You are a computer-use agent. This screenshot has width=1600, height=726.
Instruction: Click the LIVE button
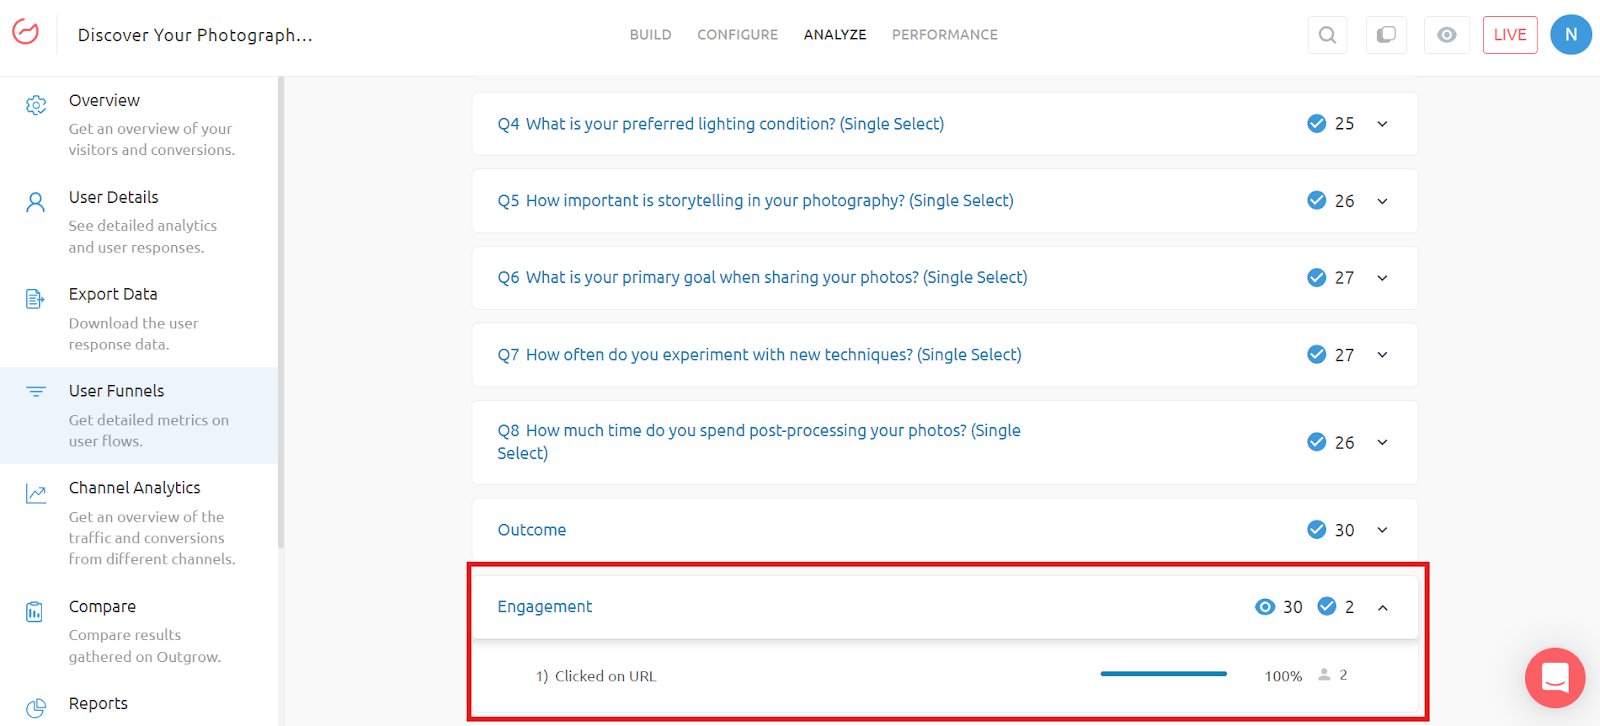[x=1509, y=35]
